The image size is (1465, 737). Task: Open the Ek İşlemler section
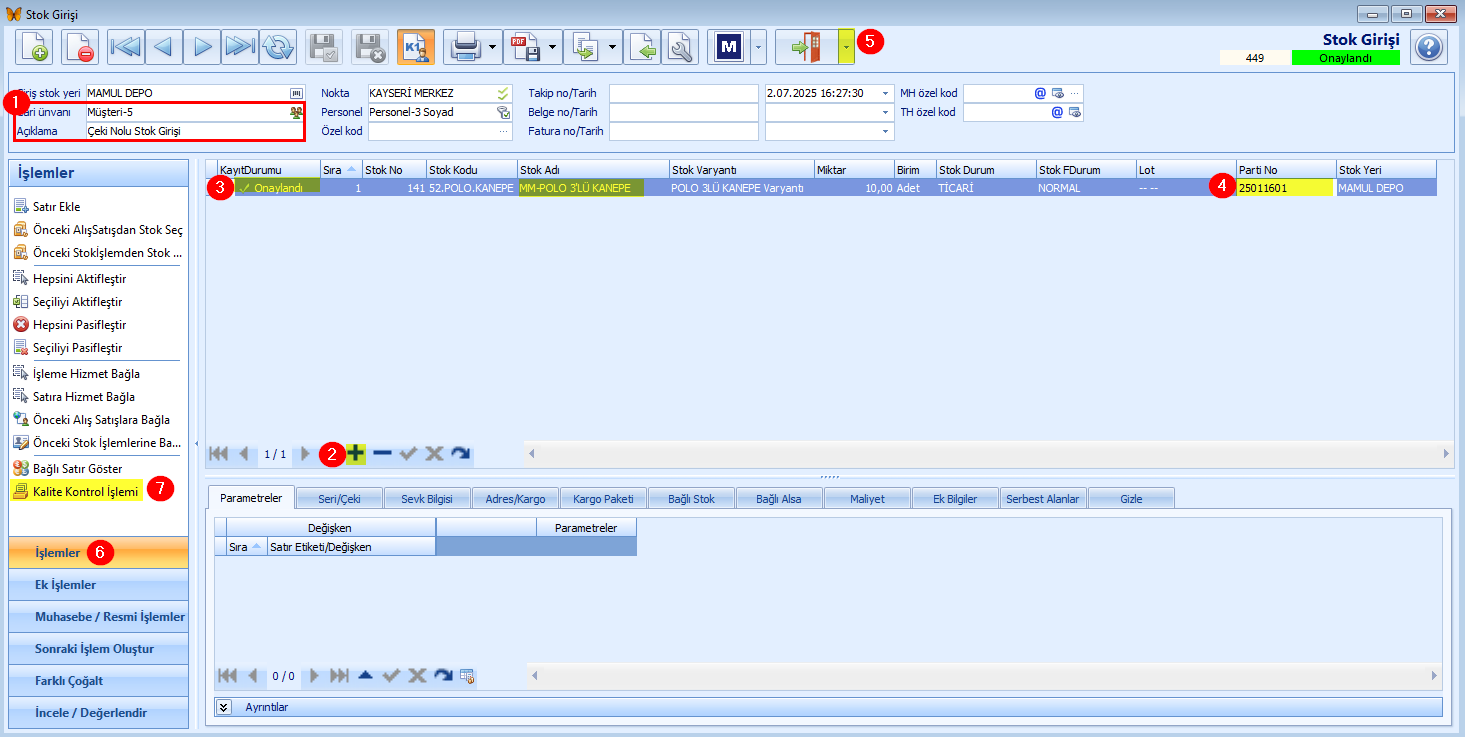point(98,585)
